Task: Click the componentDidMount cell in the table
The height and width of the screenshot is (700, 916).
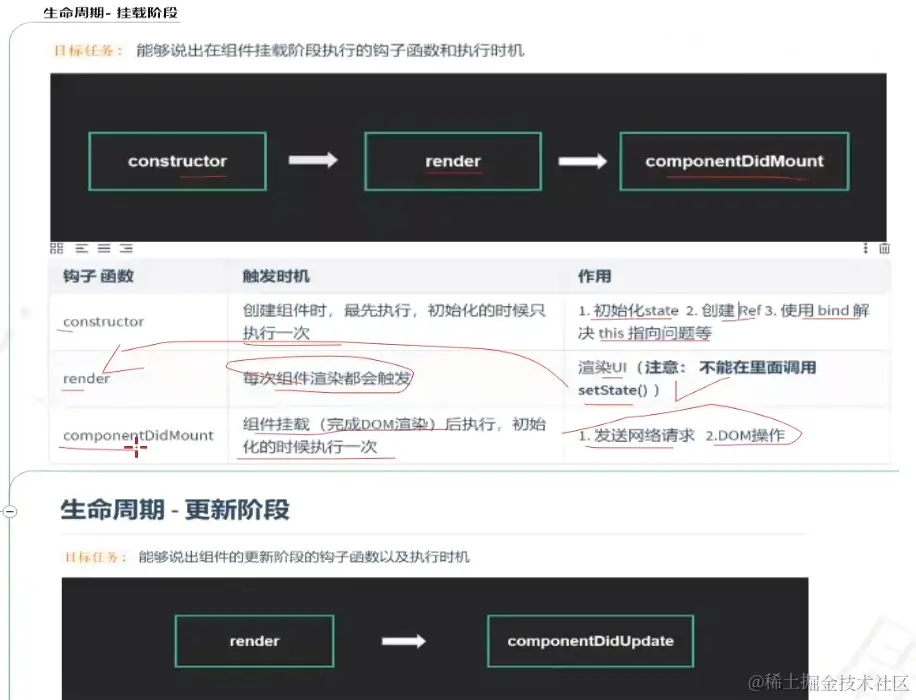Action: [x=139, y=436]
